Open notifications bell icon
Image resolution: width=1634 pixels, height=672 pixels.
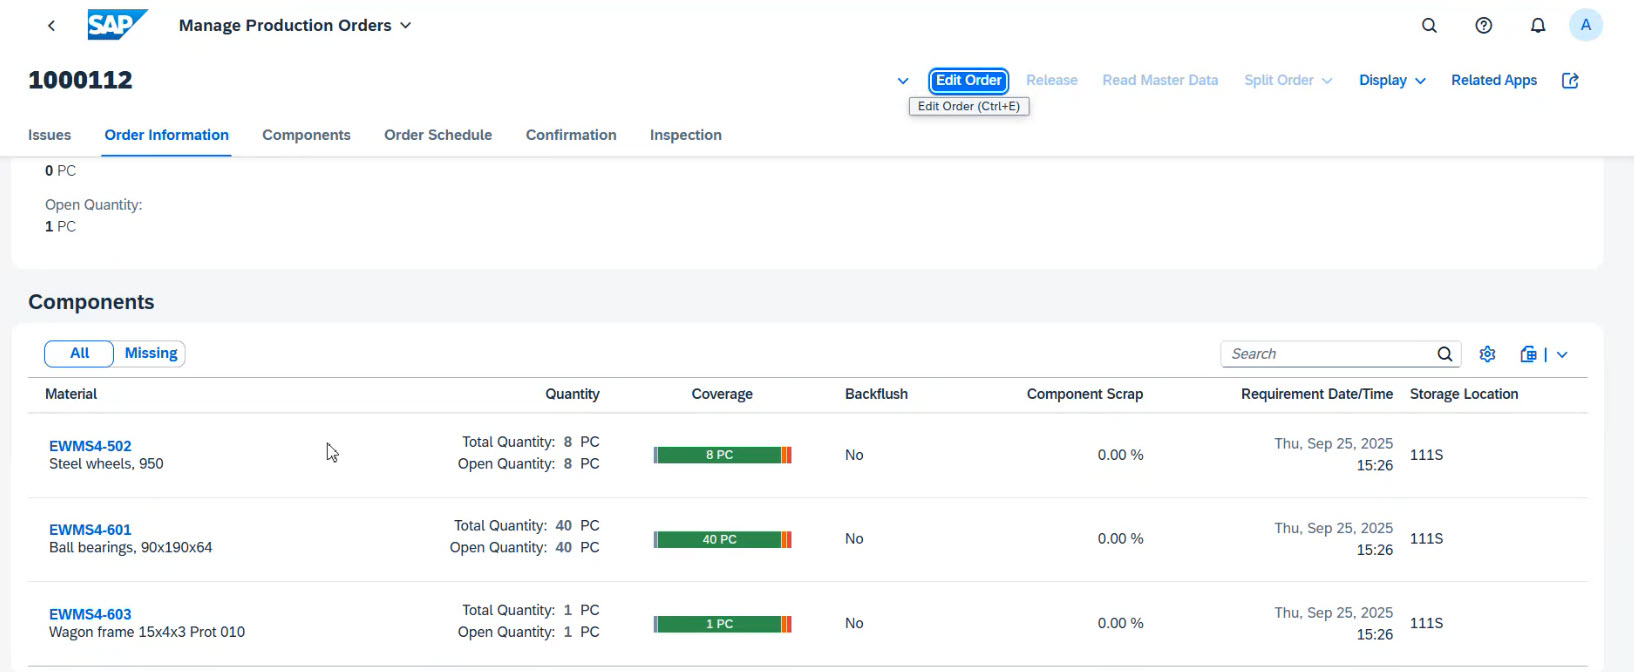(x=1538, y=26)
